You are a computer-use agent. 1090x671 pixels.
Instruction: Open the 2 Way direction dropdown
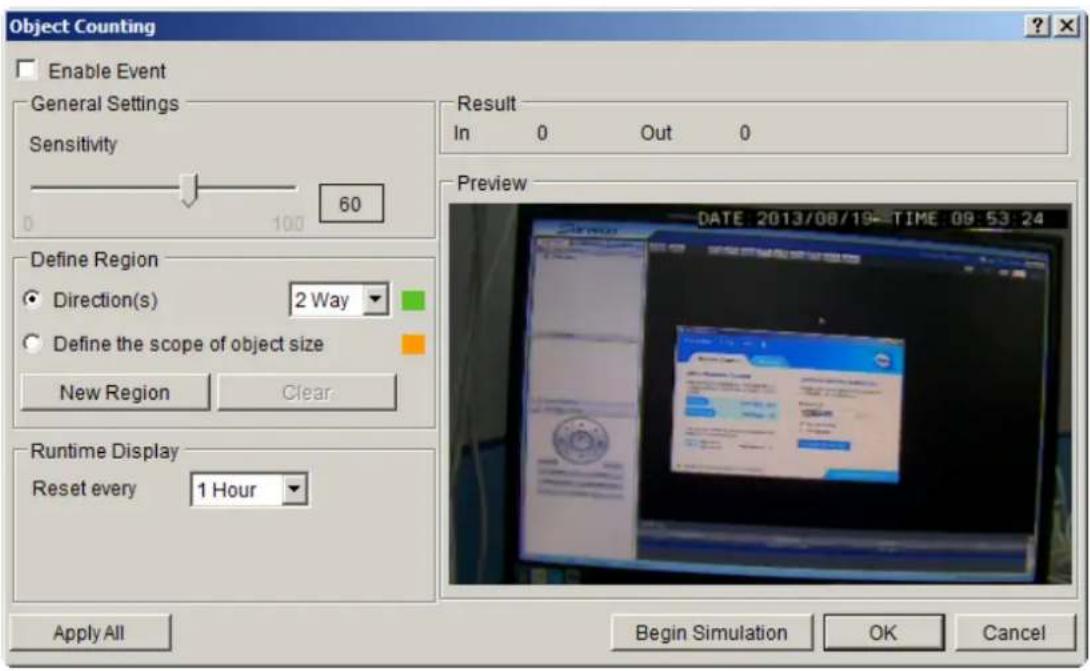[375, 300]
